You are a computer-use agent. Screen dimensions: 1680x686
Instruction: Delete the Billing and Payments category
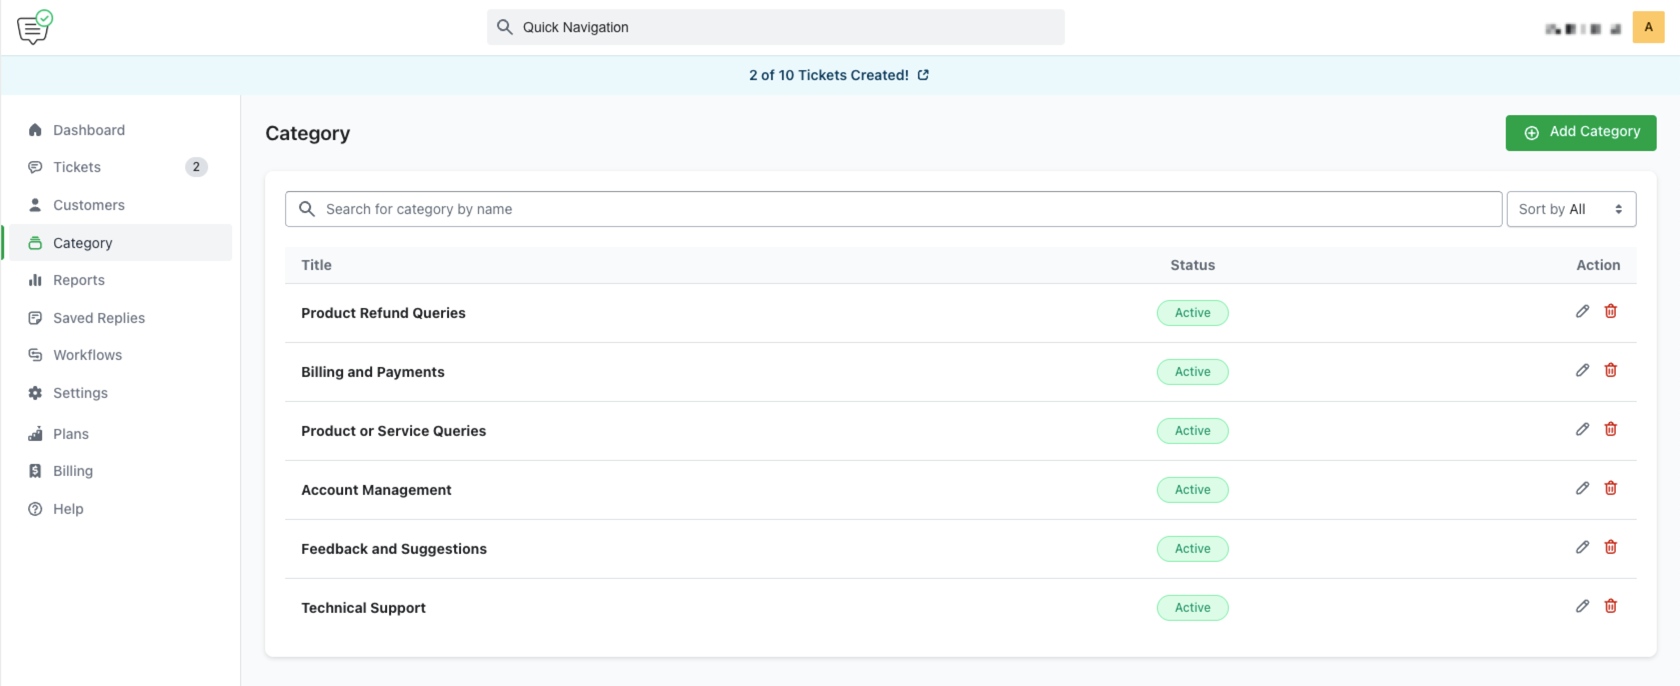(1610, 370)
